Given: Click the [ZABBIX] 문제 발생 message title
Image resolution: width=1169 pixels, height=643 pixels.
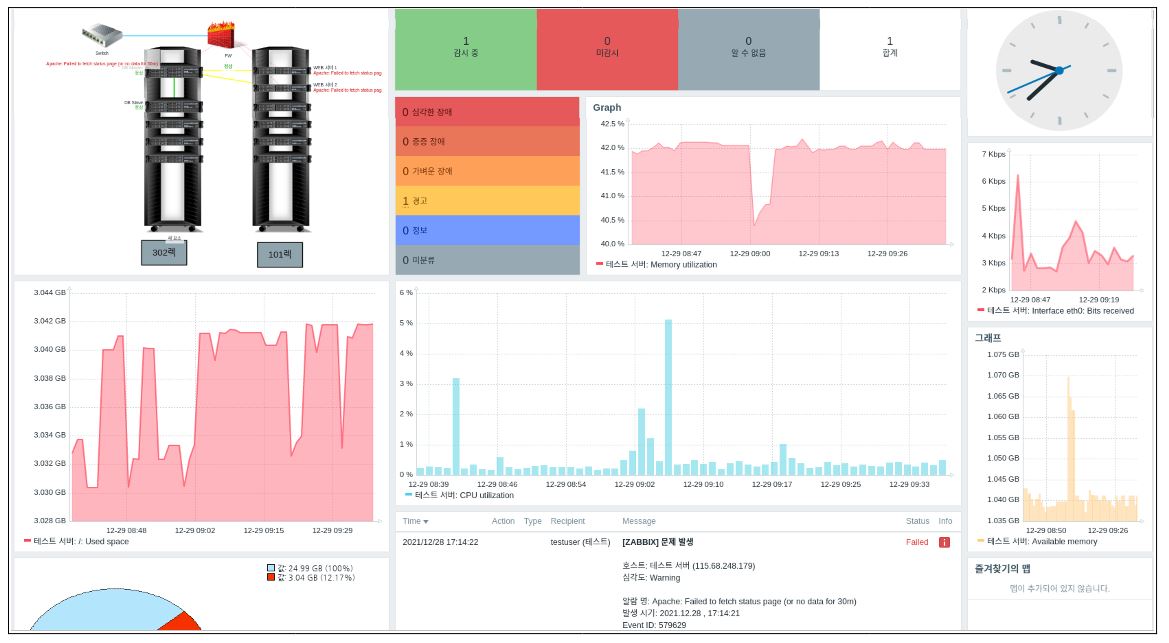Looking at the screenshot, I should pyautogui.click(x=658, y=542).
